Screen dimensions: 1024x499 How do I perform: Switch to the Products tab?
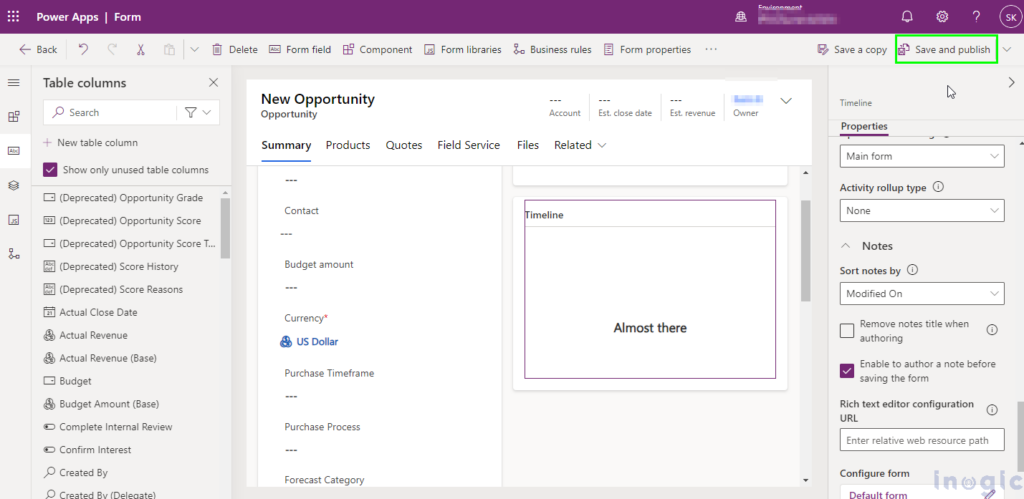348,145
